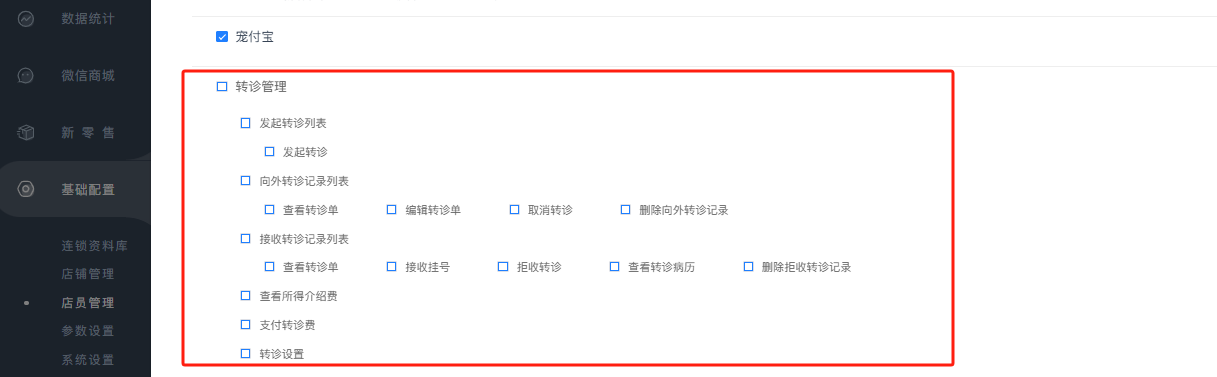The image size is (1217, 377).
Task: Click the 基础配置 gear icon
Action: pyautogui.click(x=27, y=190)
